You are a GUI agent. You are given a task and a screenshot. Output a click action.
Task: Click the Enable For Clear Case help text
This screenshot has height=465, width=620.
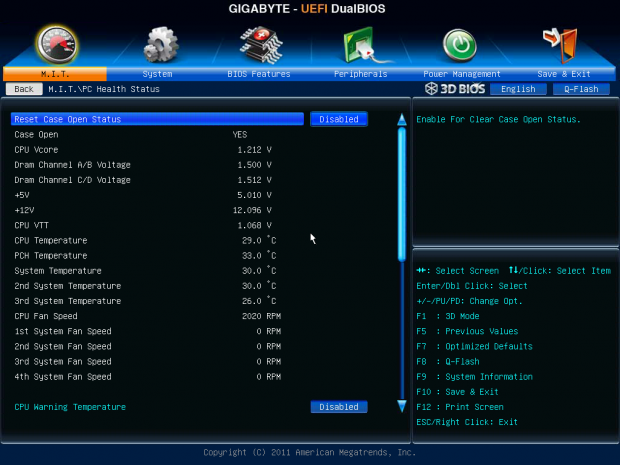point(498,119)
